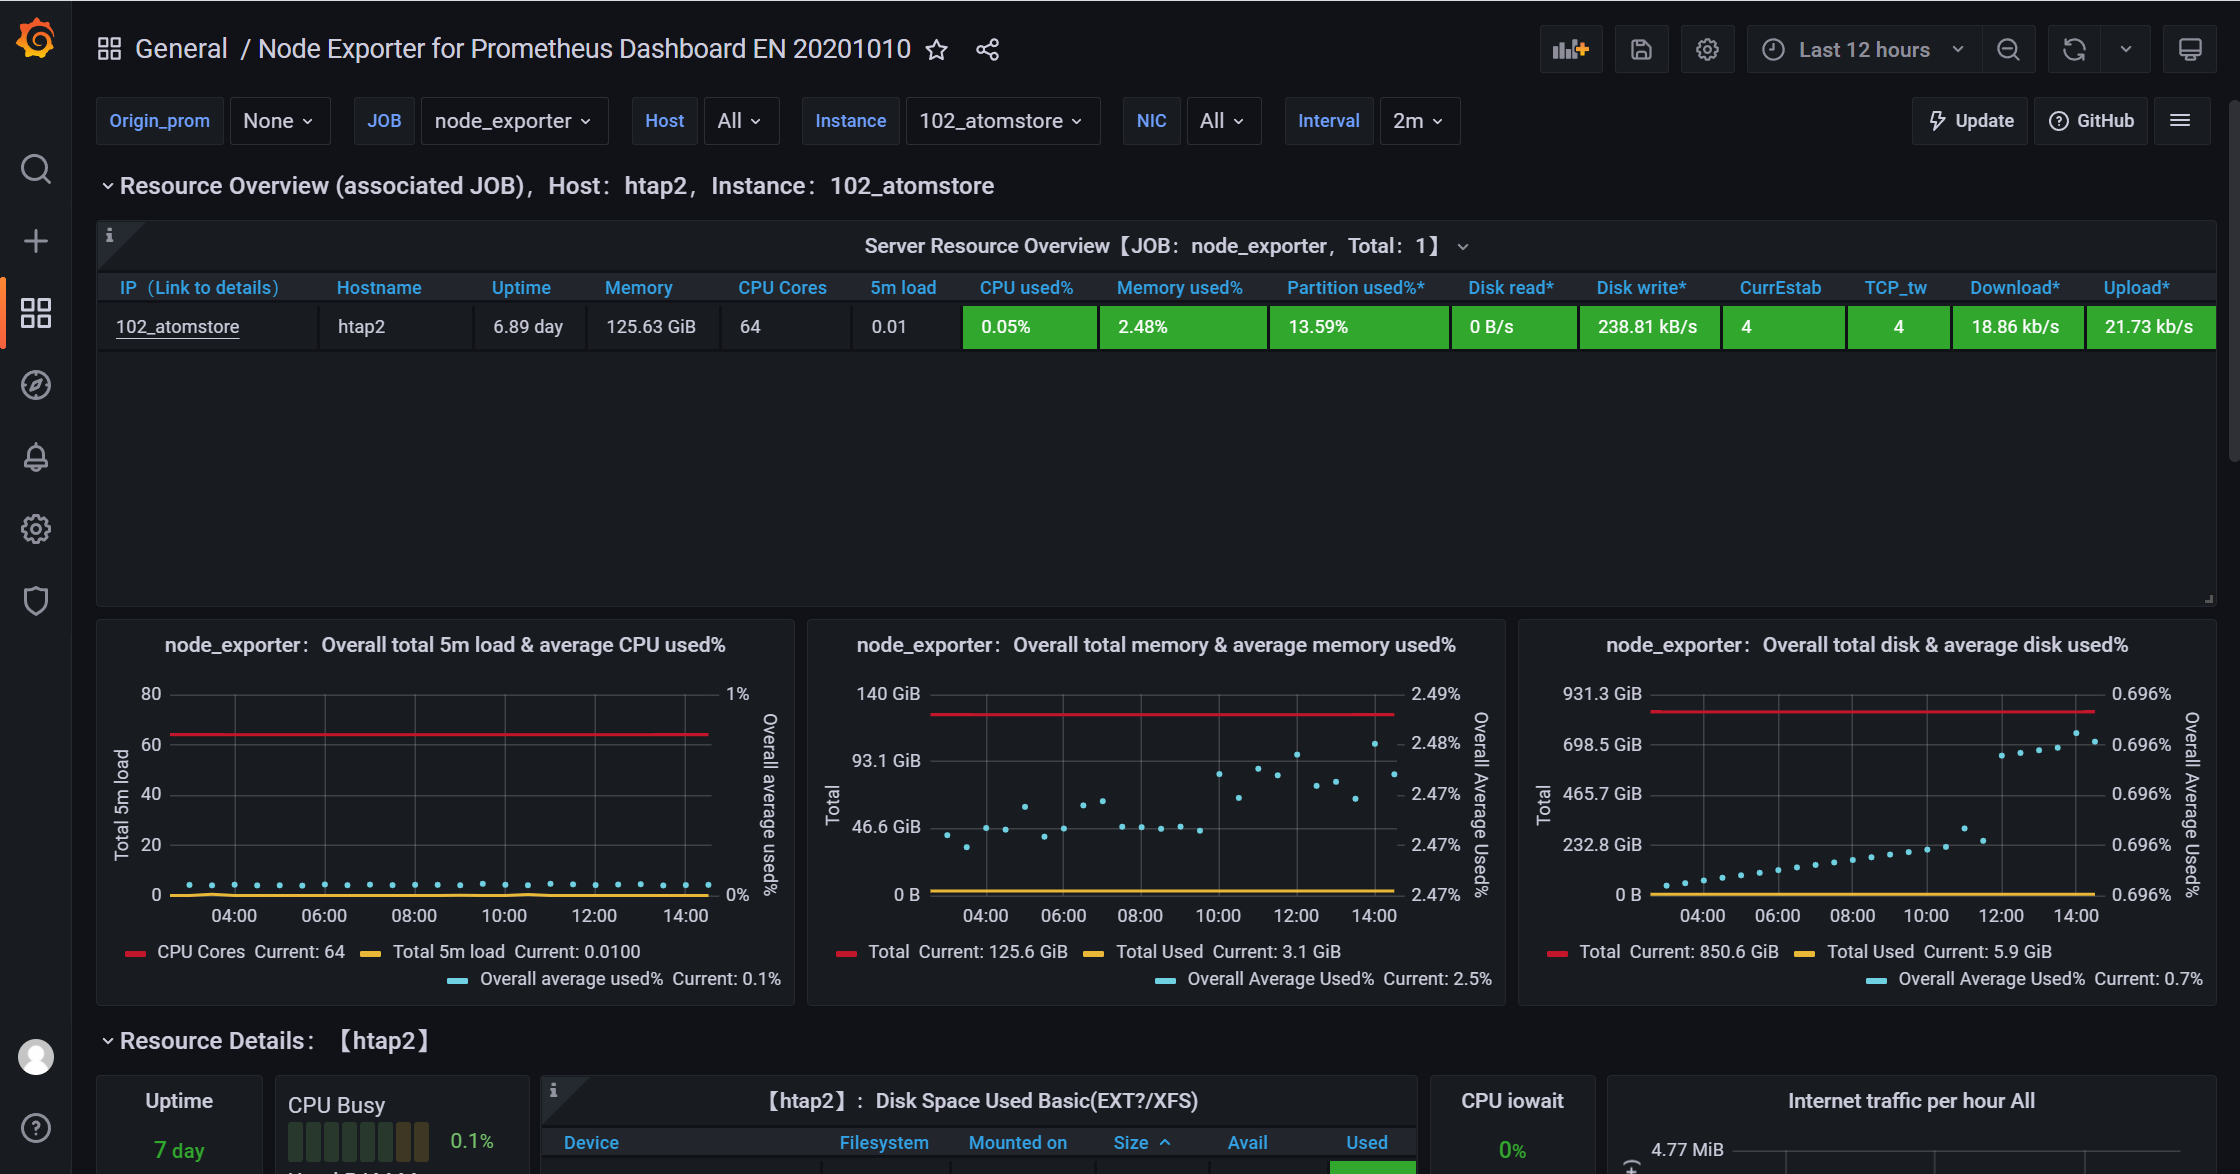The image size is (2240, 1174).
Task: Open the user profile avatar
Action: coord(36,1057)
